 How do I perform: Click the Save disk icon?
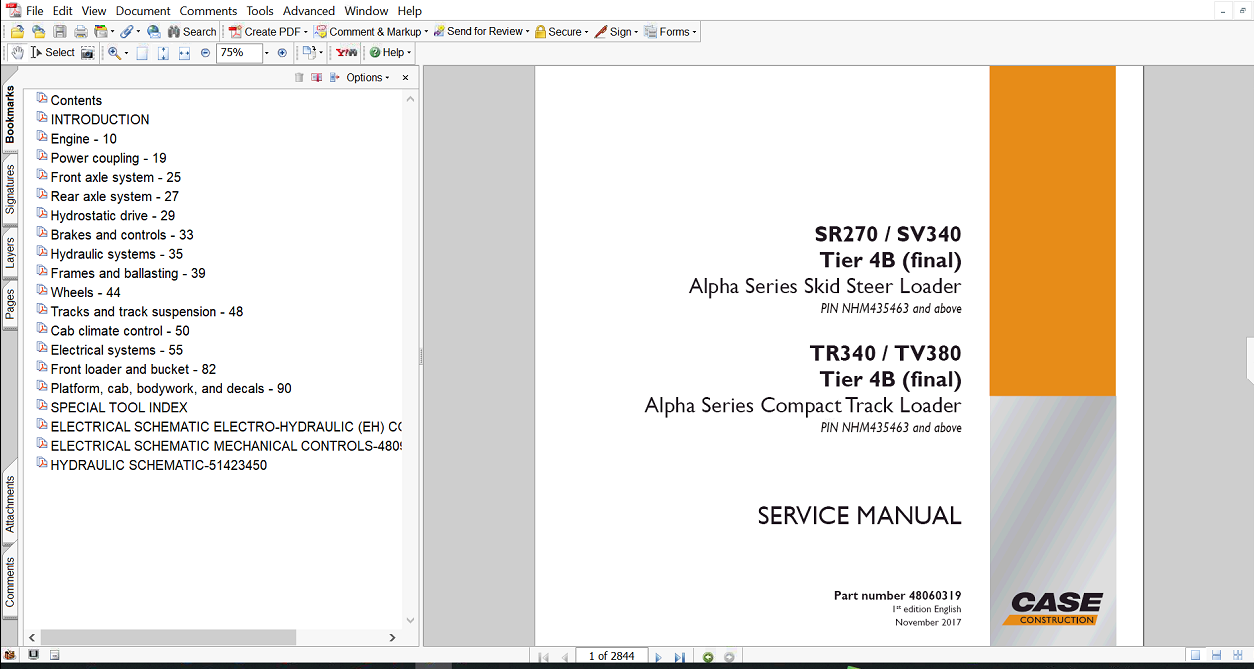pos(60,32)
